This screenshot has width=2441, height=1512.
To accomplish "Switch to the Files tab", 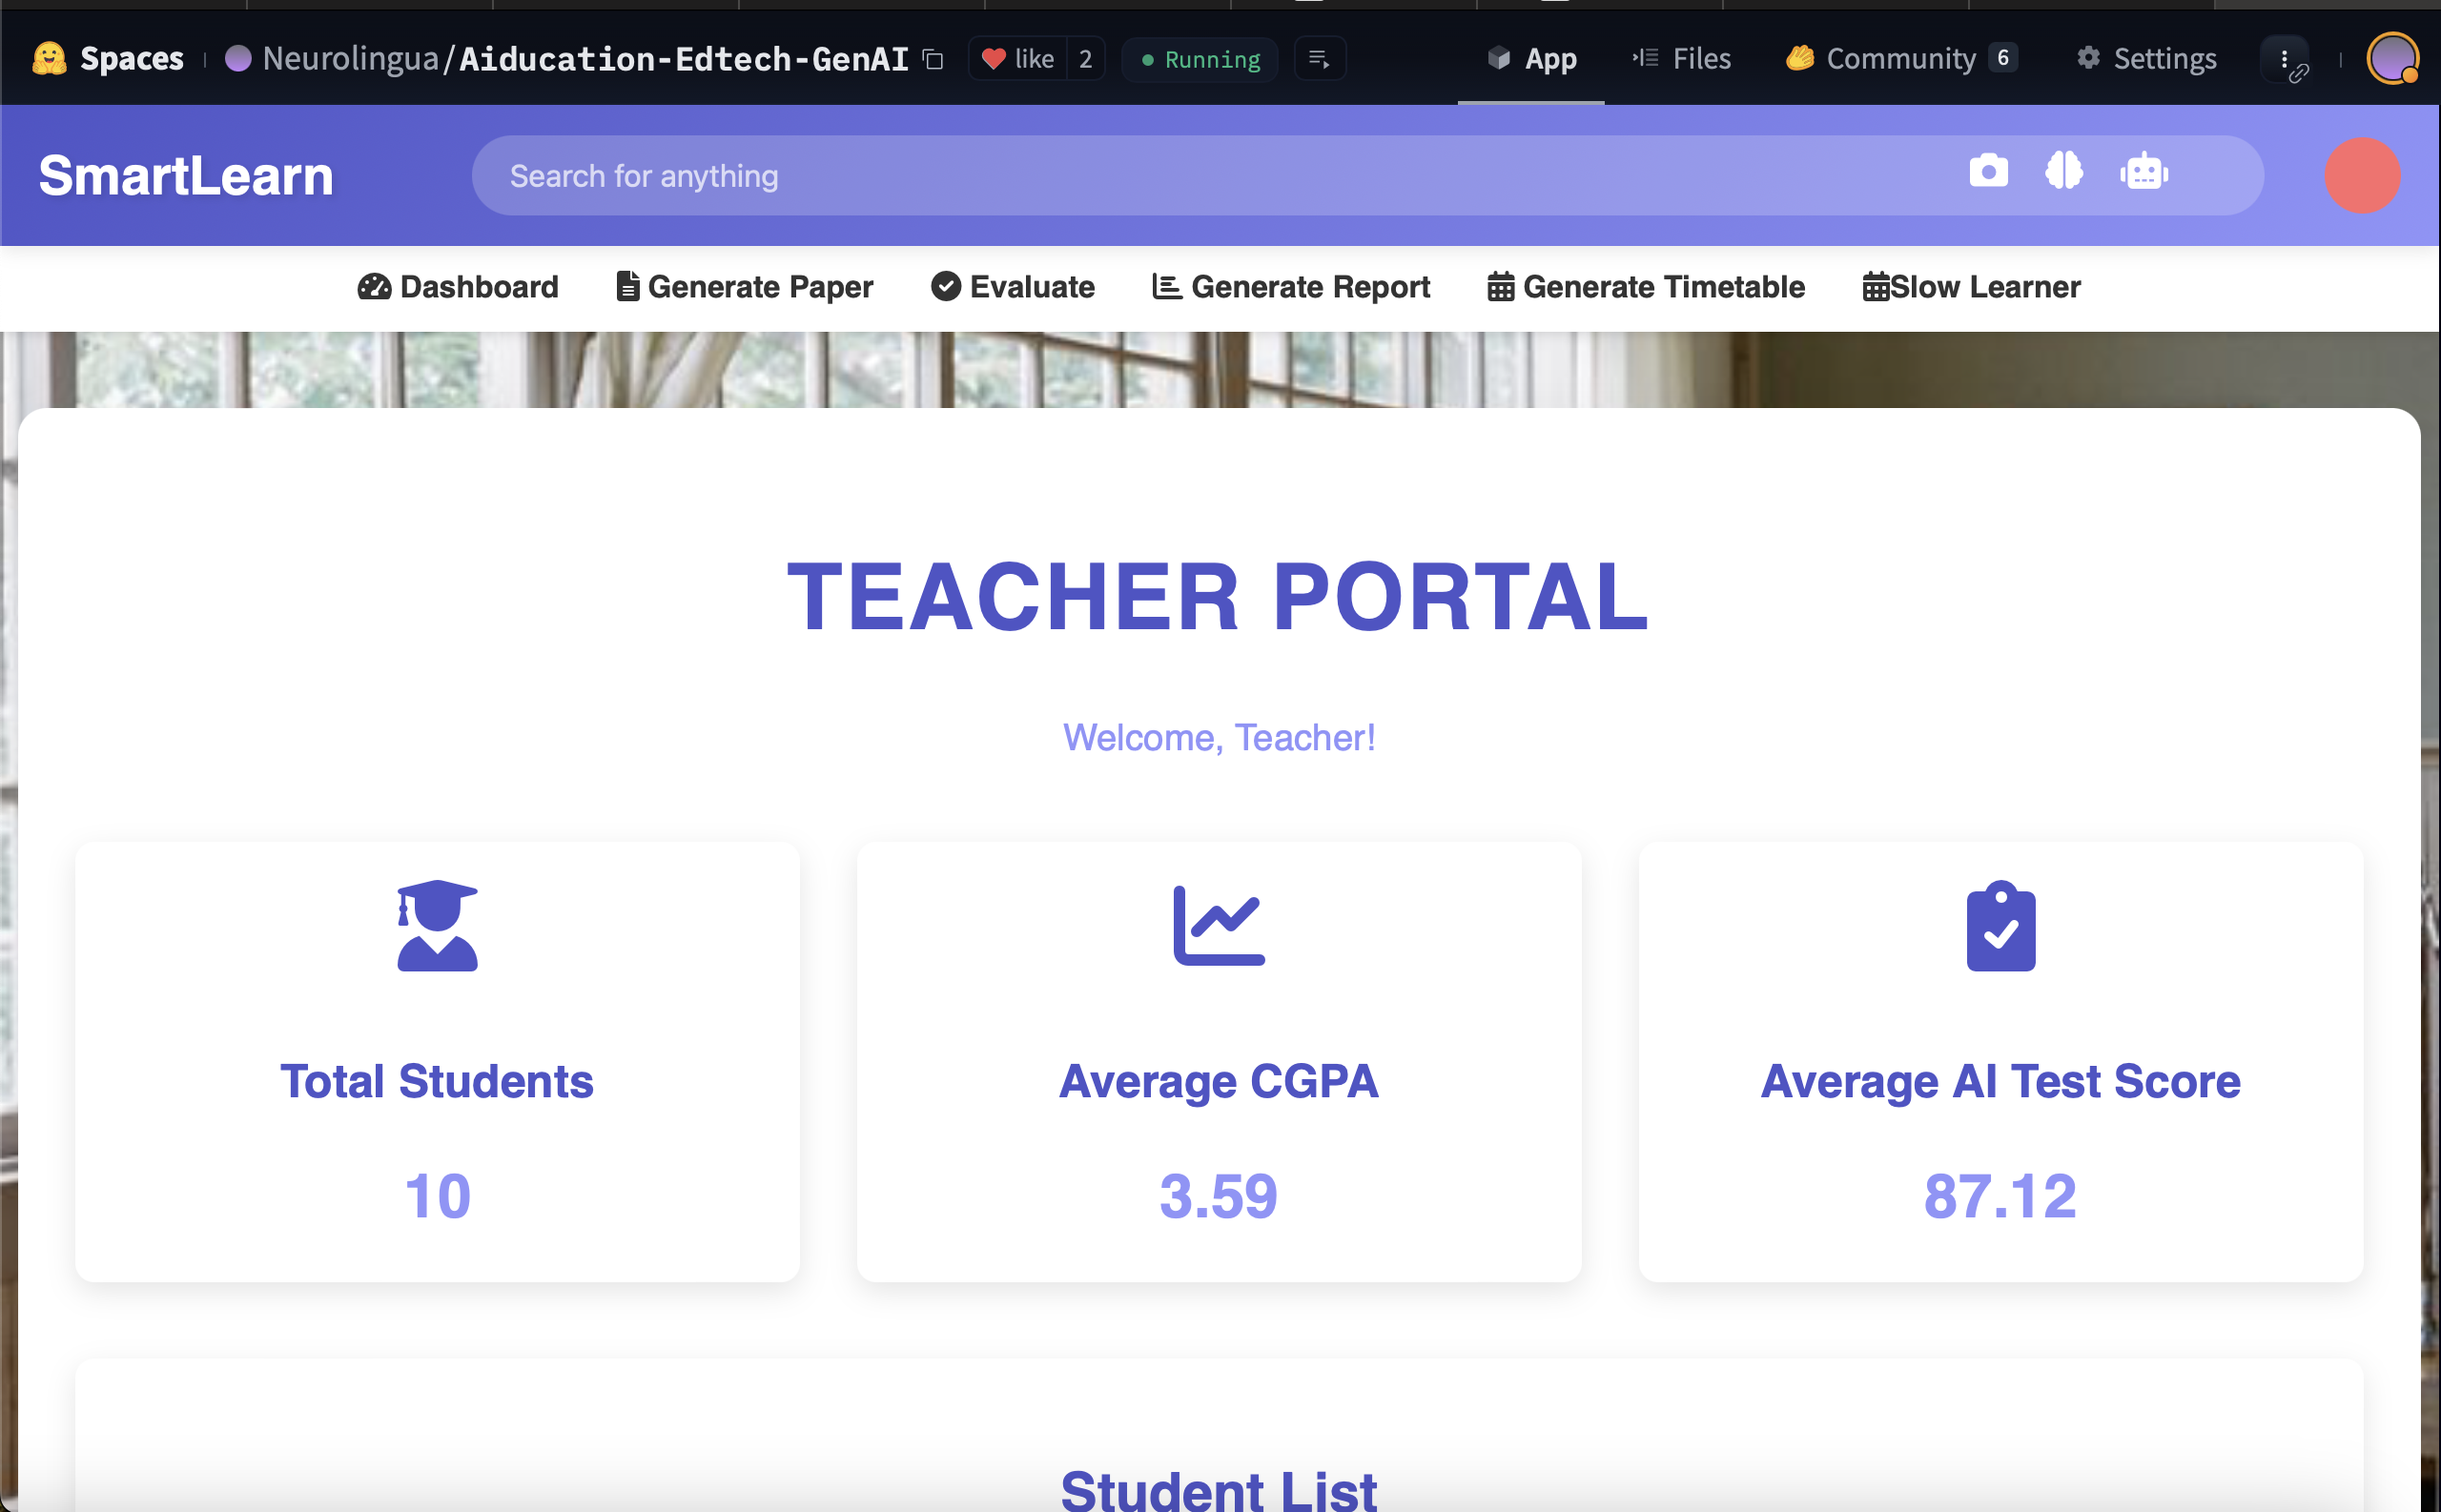I will [1681, 60].
